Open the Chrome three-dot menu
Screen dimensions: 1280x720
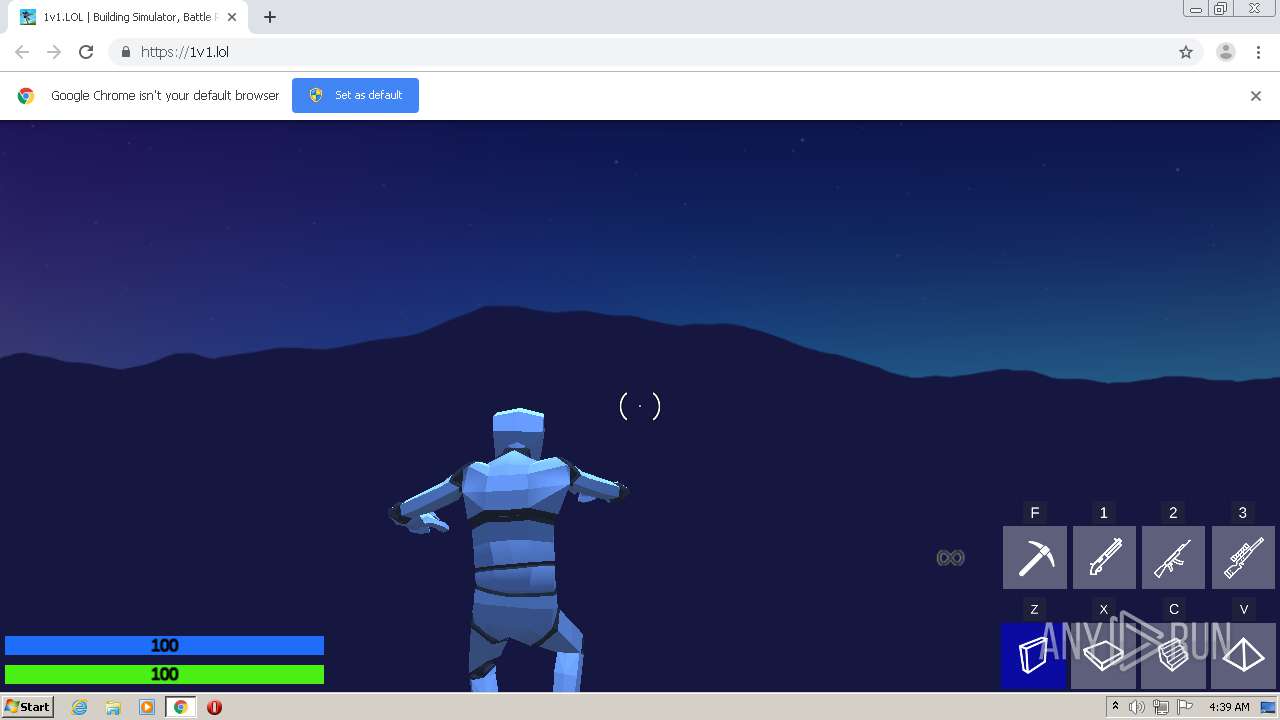1259,52
